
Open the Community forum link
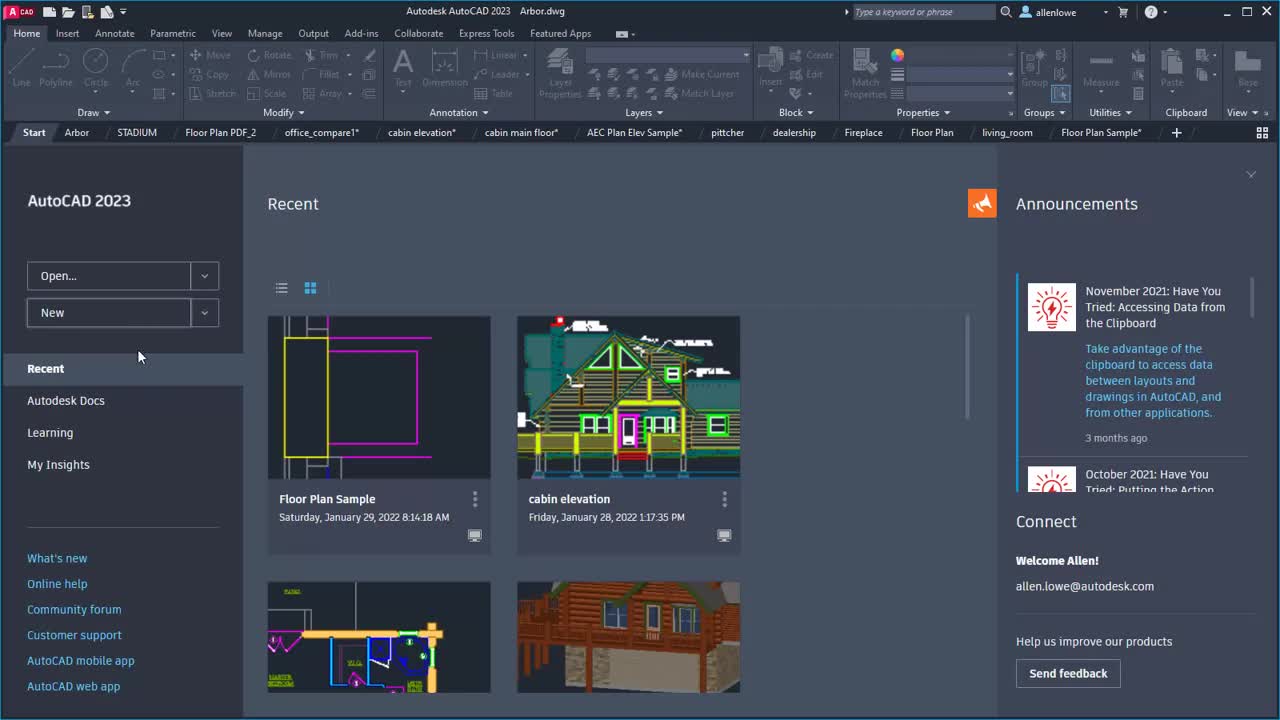(x=74, y=609)
